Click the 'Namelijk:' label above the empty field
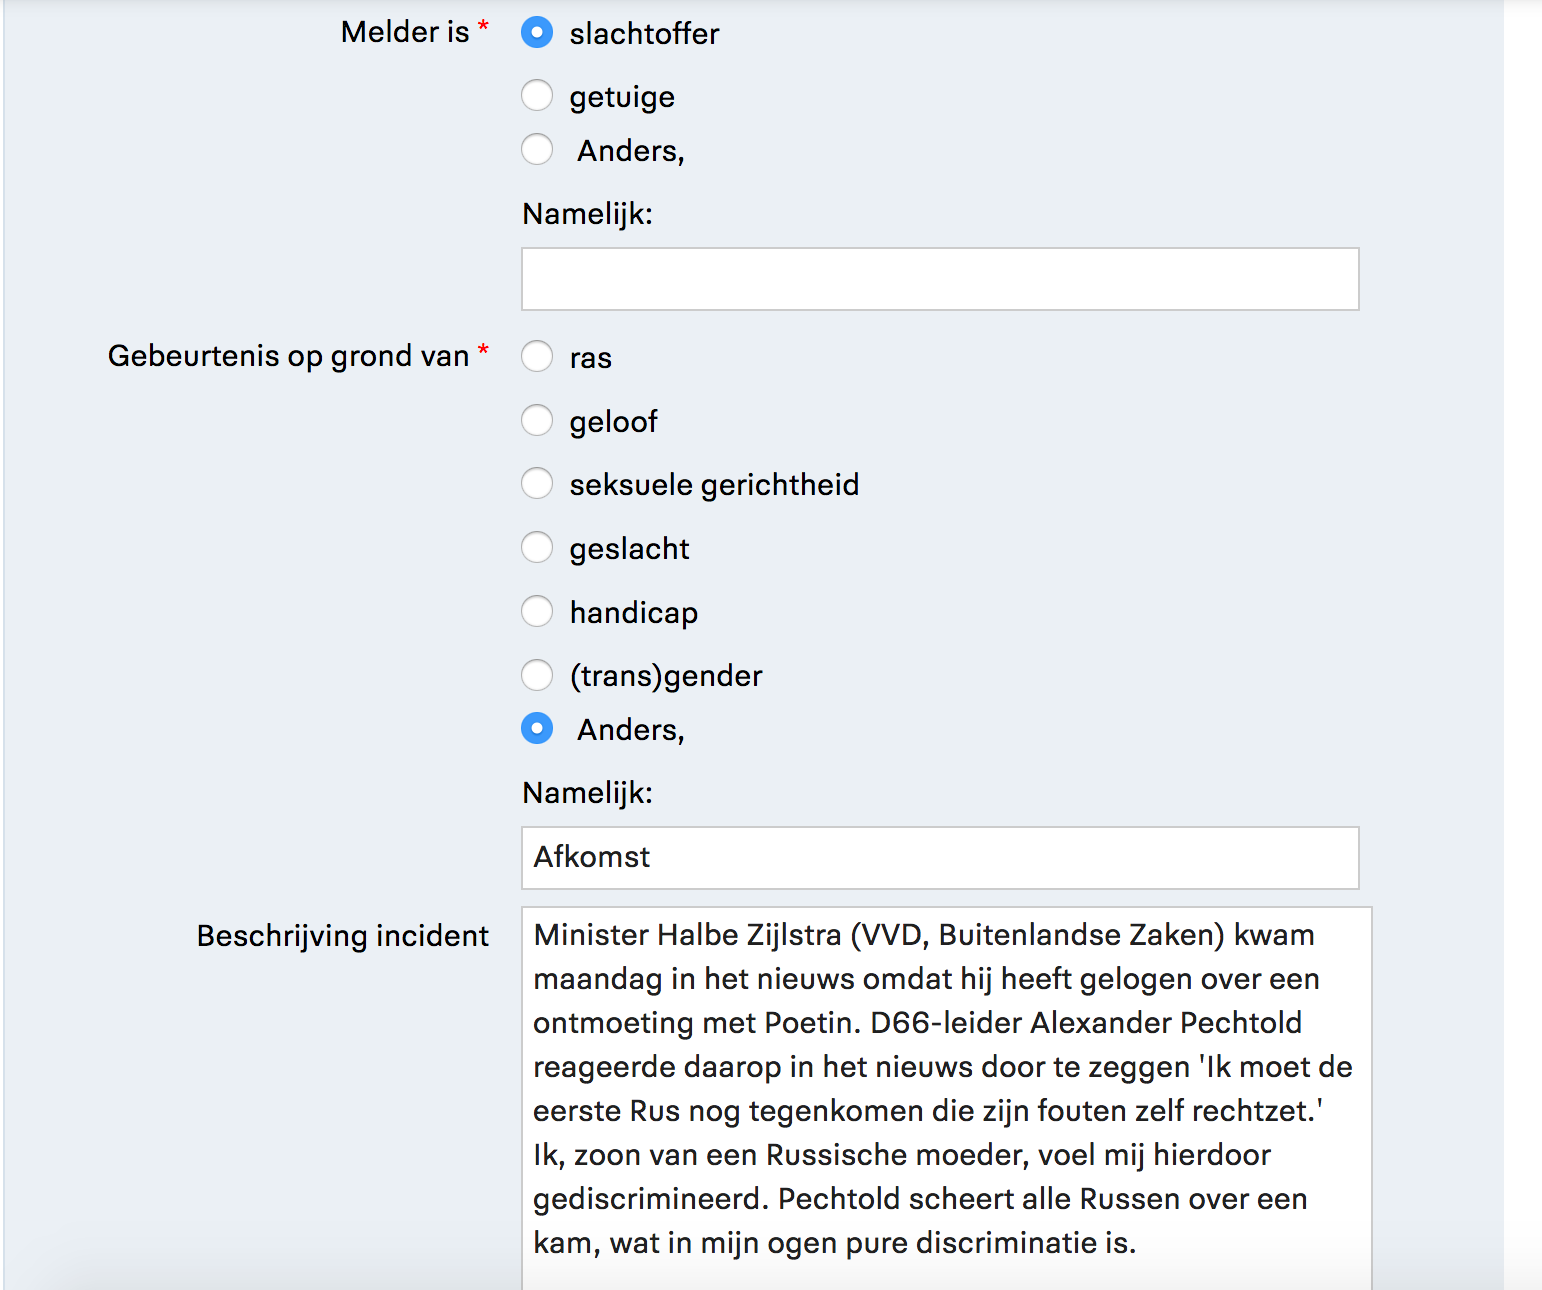Screen dimensions: 1542x1290 (x=587, y=214)
